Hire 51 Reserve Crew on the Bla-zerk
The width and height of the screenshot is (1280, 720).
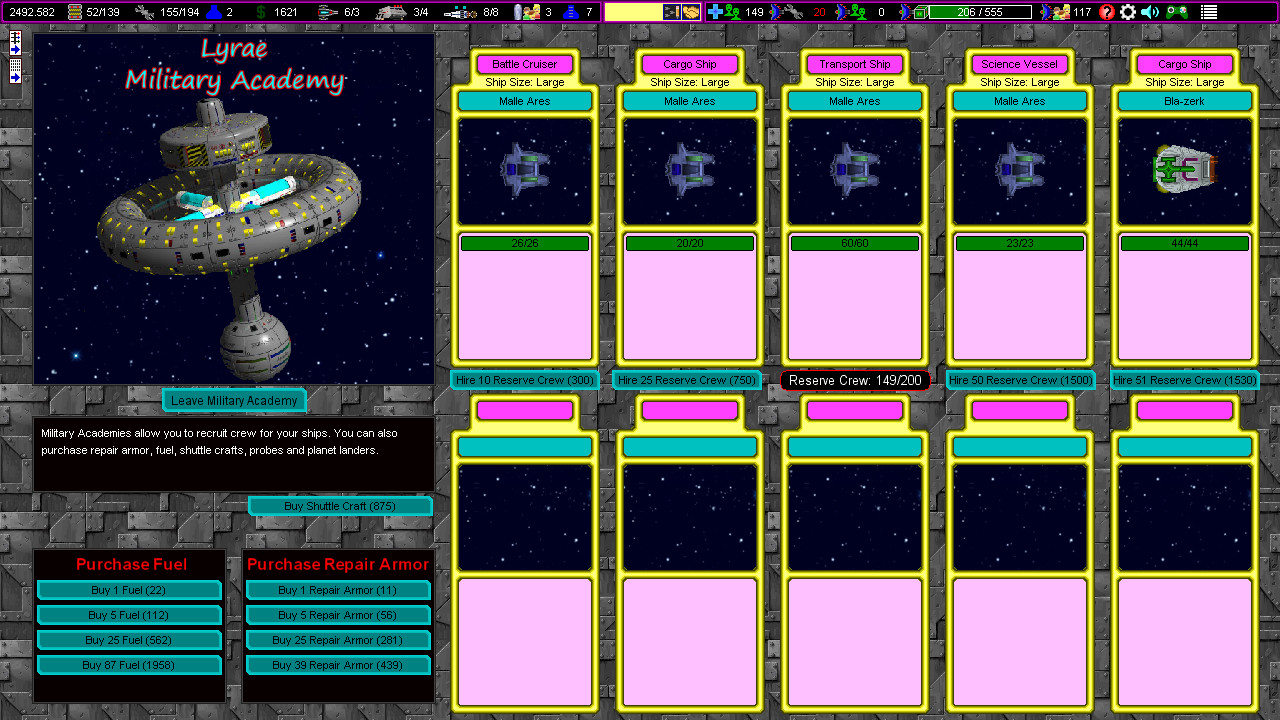click(1184, 380)
